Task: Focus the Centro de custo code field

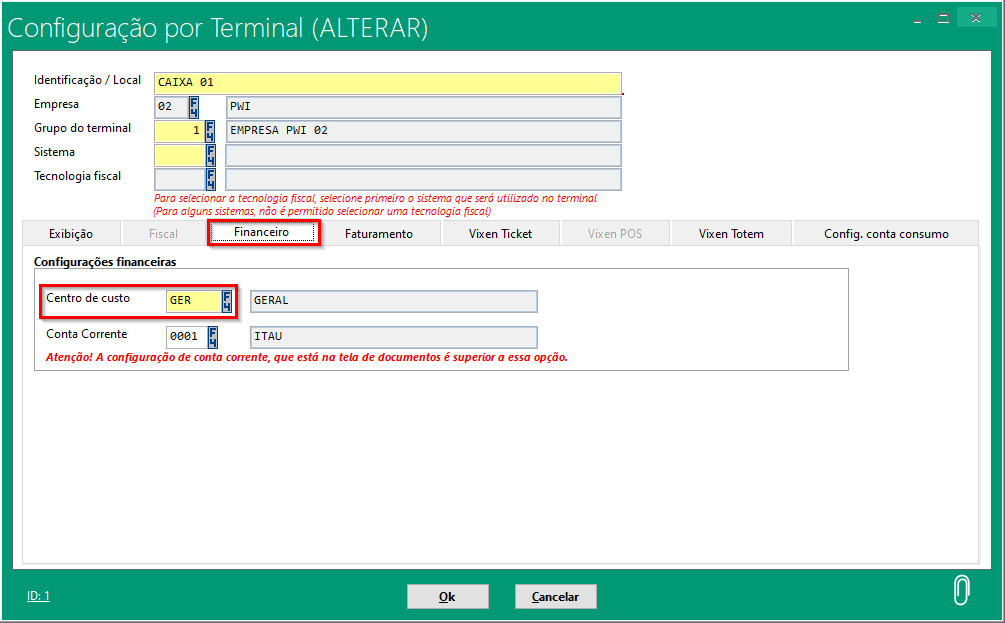Action: [x=193, y=301]
